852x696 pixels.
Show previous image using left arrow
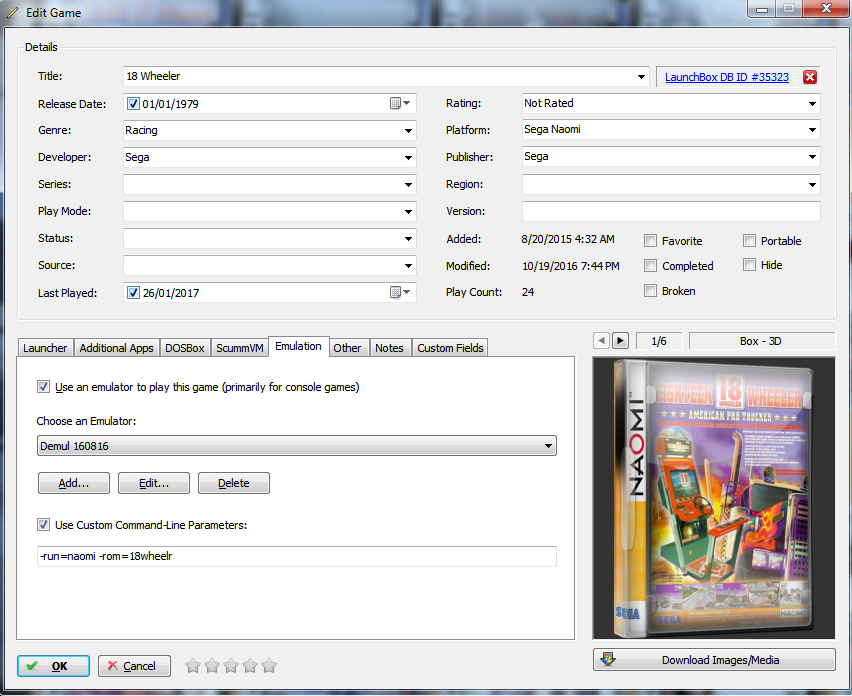601,341
